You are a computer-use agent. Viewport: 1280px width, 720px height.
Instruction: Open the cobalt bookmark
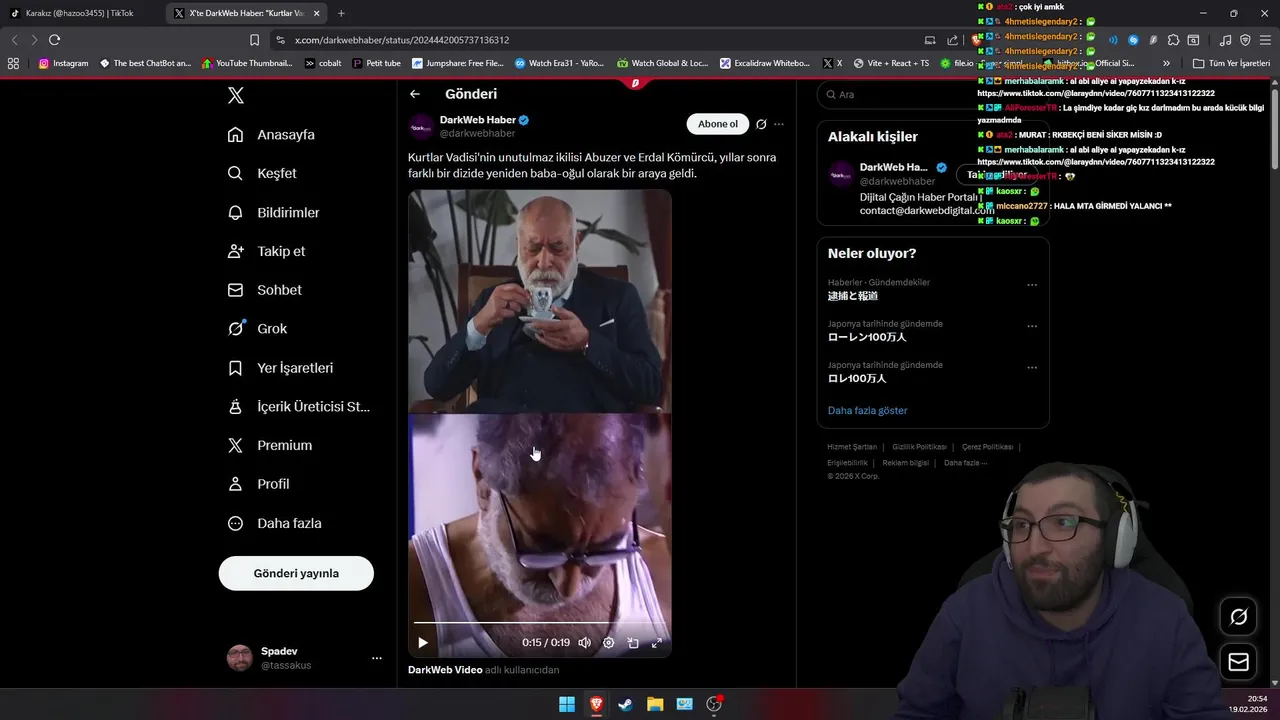(323, 63)
